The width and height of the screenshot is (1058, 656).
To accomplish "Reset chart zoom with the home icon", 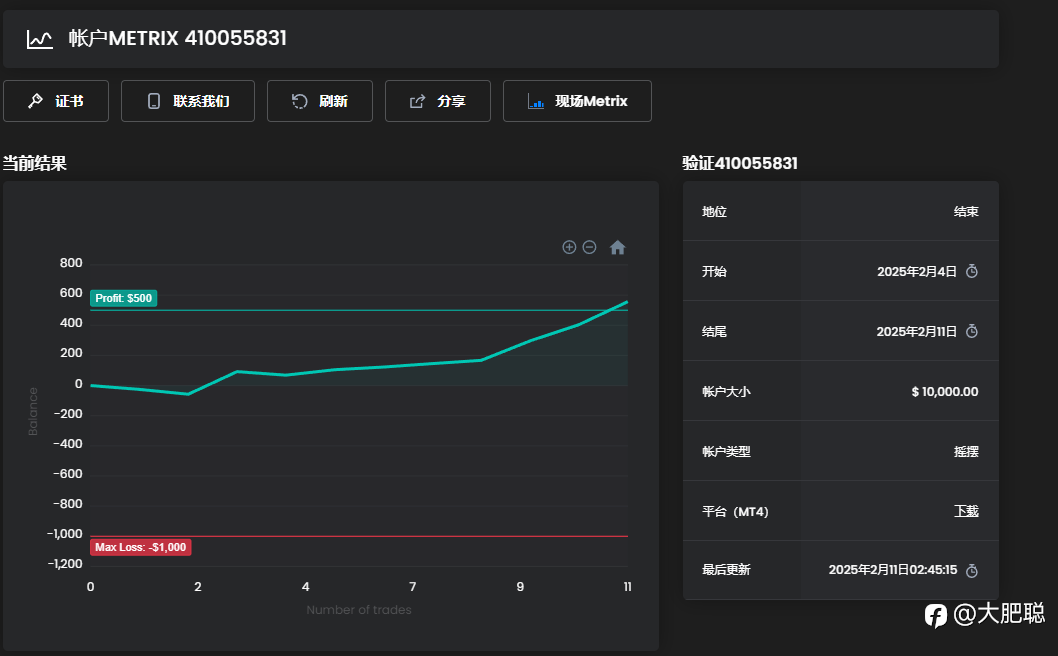I will [x=617, y=248].
